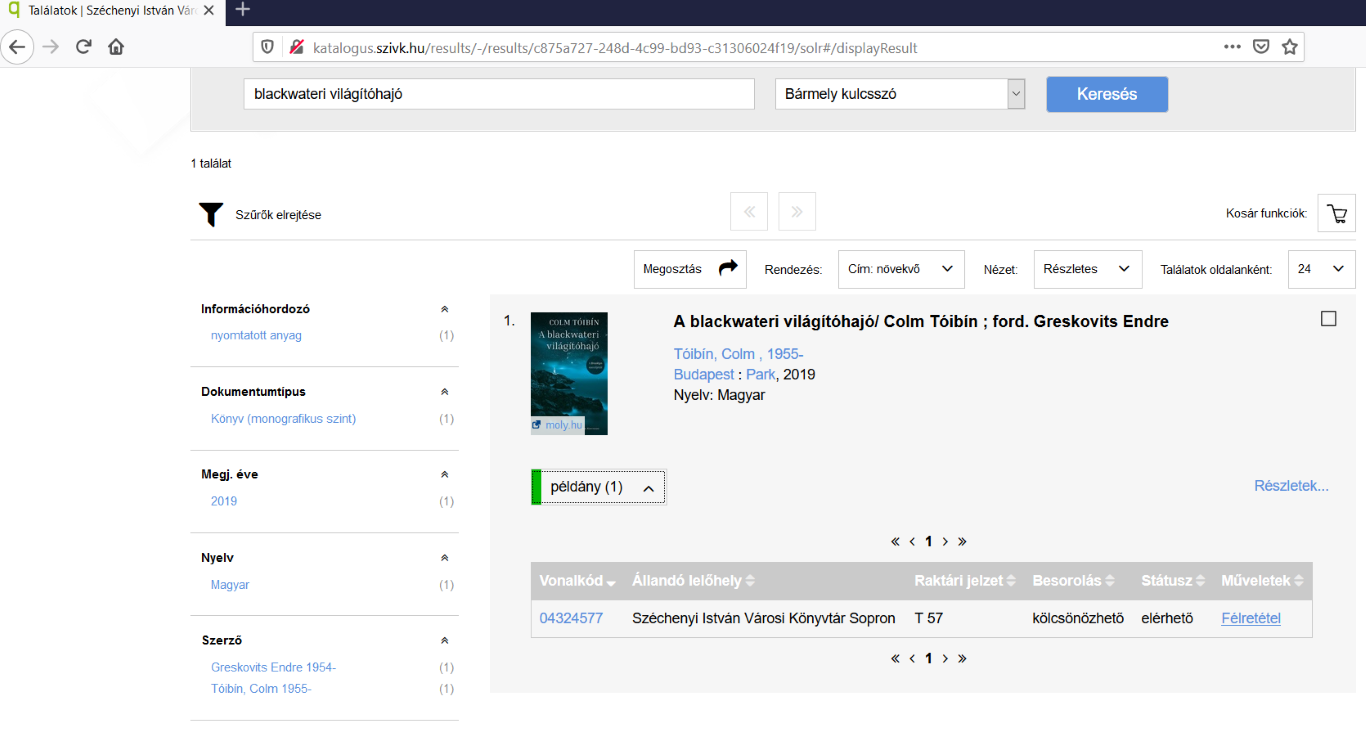Filter by Könyv (monografikus szint)
1366x733 pixels.
(283, 418)
